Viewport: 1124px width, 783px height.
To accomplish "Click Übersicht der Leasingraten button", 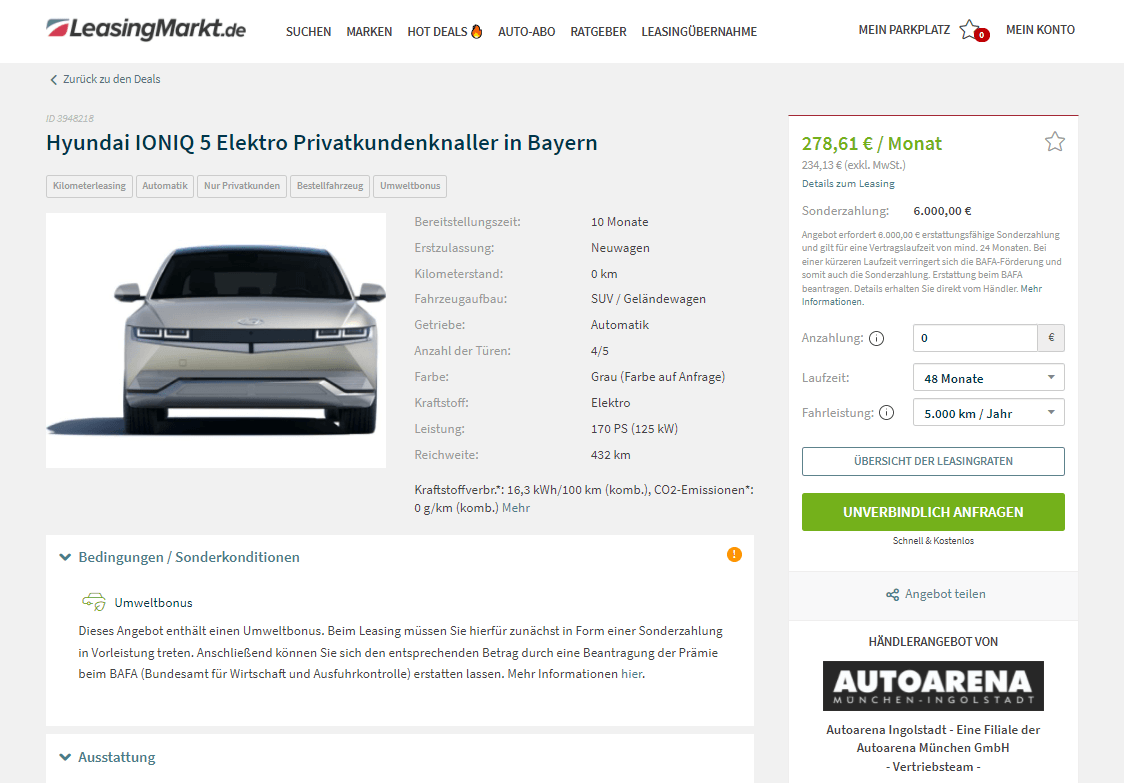I will (x=933, y=461).
